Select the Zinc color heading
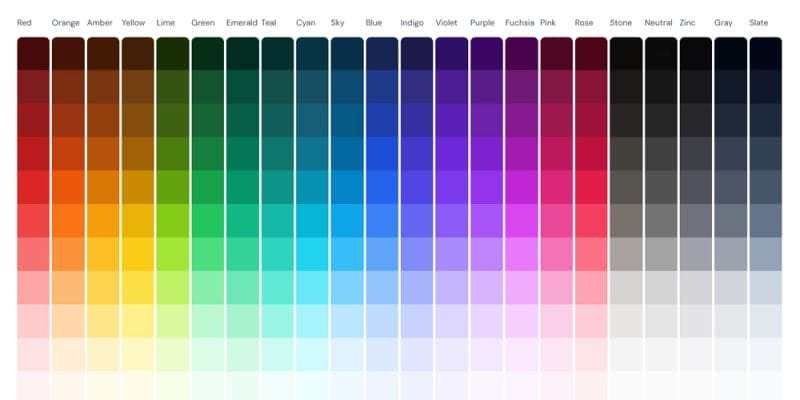The width and height of the screenshot is (800, 400). pyautogui.click(x=689, y=22)
